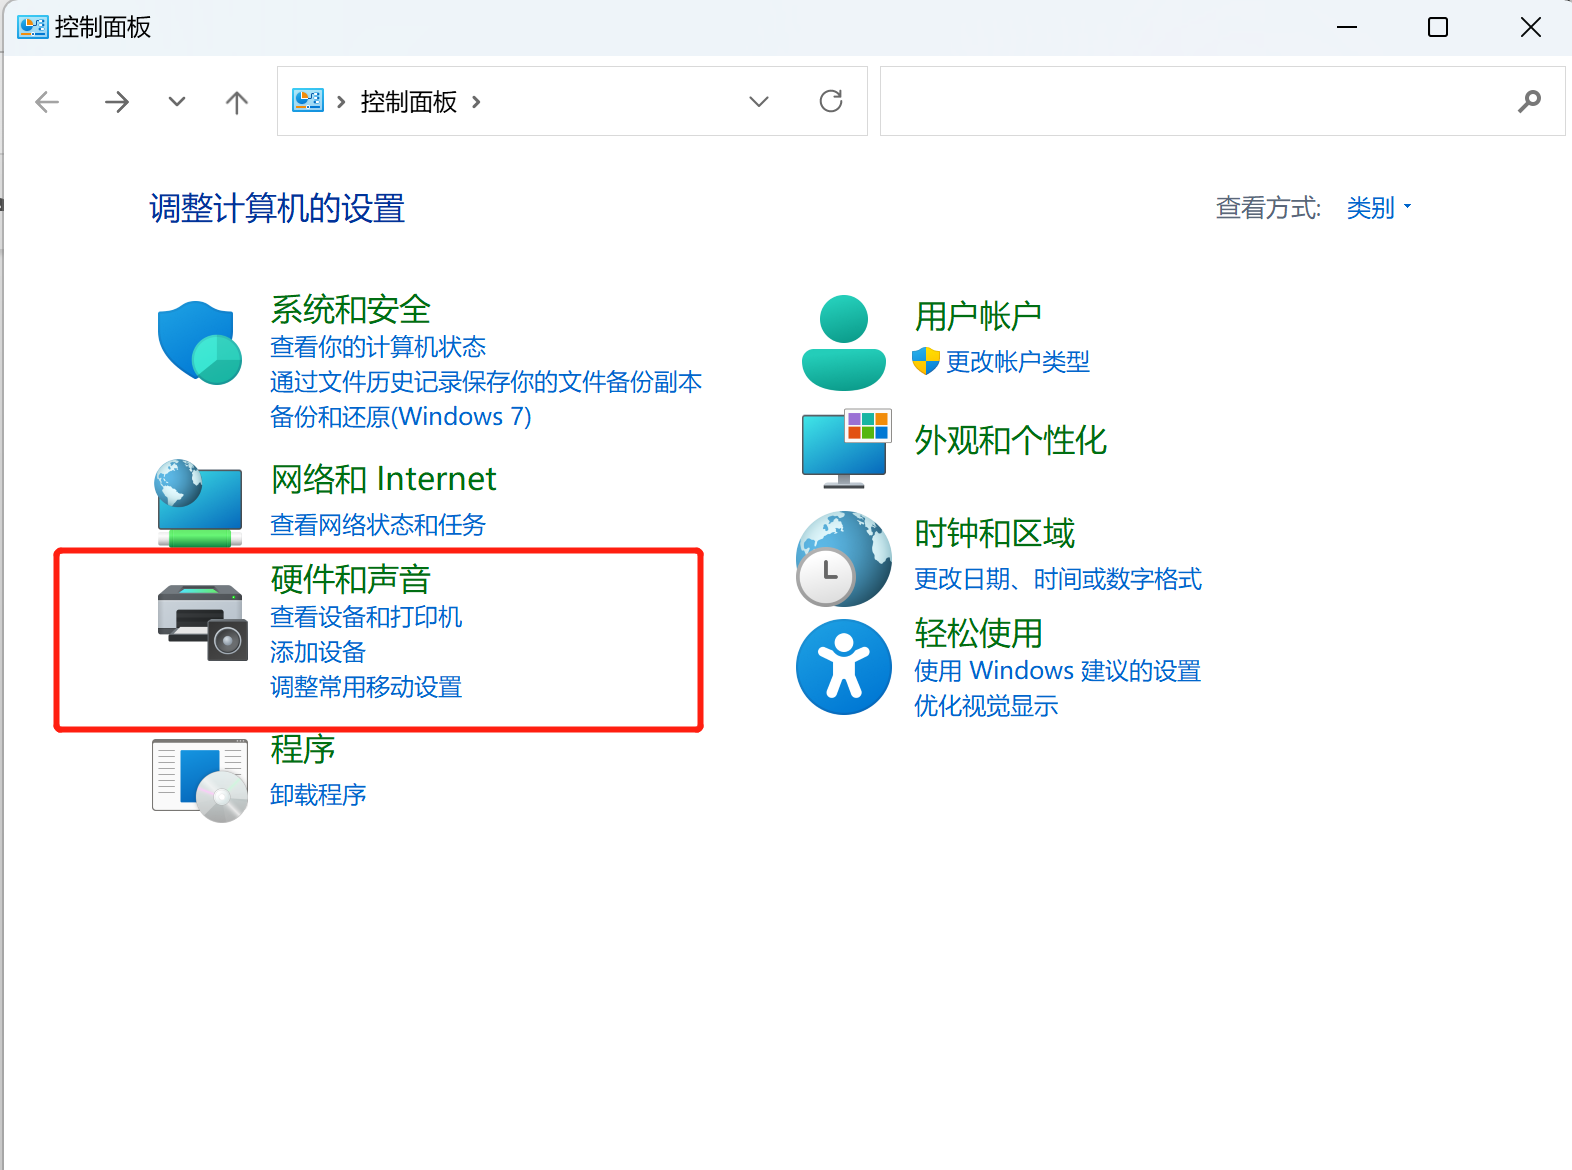The image size is (1572, 1170).
Task: Refresh the Control Panel view
Action: tap(831, 101)
